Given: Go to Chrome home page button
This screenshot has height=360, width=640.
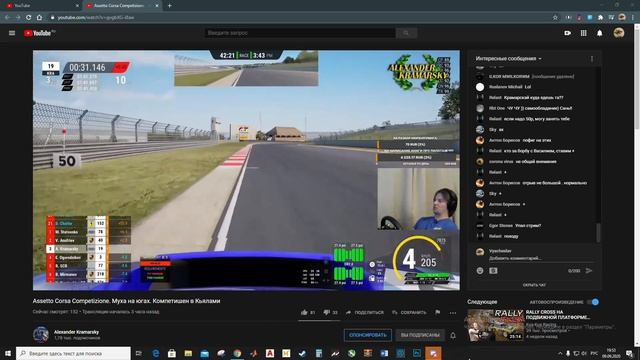Looking at the screenshot, I should pos(39,18).
